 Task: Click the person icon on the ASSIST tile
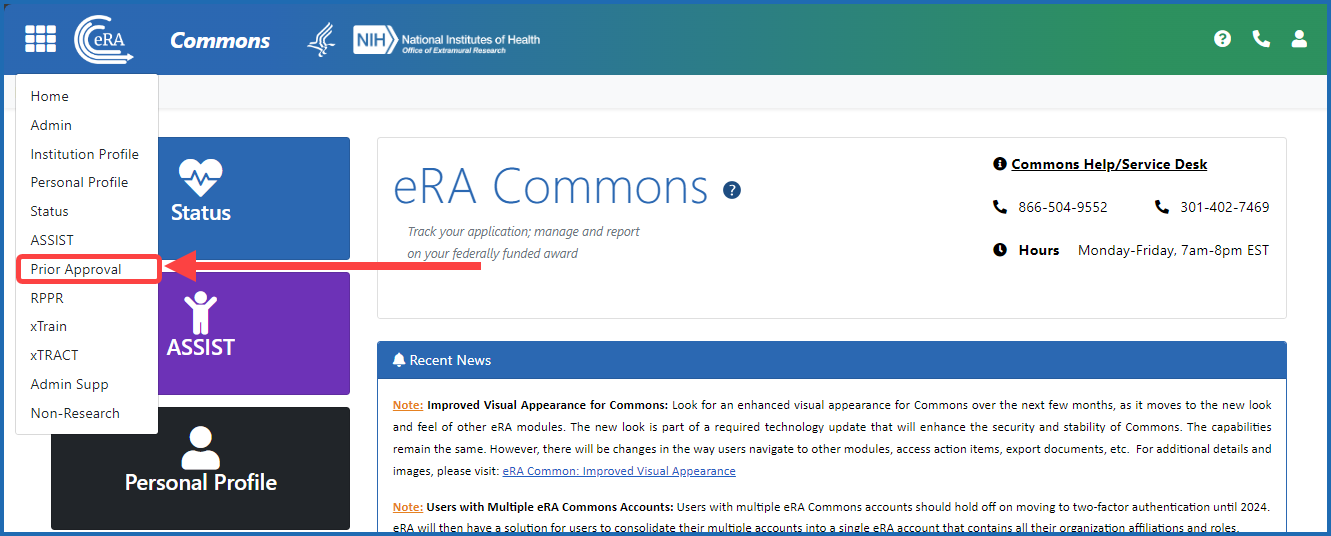(x=201, y=312)
